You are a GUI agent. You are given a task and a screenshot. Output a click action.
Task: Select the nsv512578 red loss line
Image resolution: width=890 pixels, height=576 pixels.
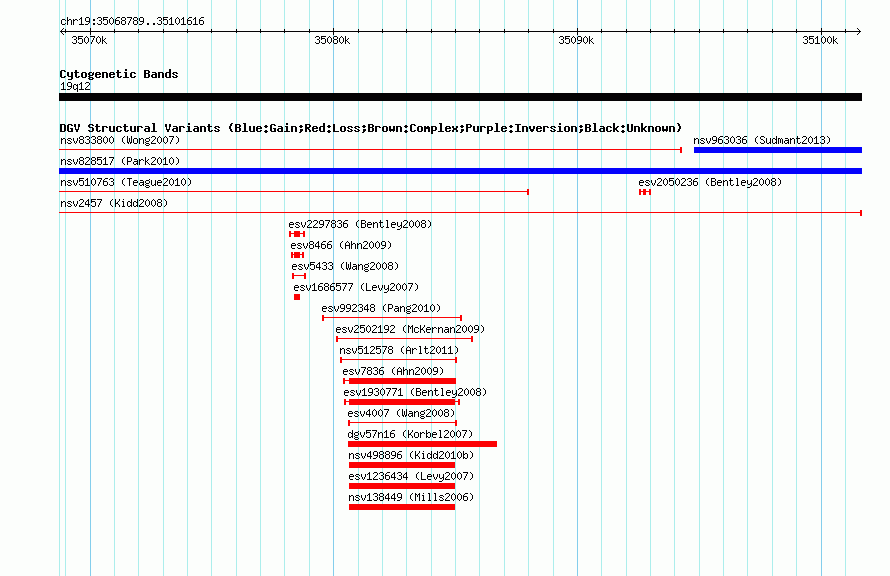coord(398,360)
